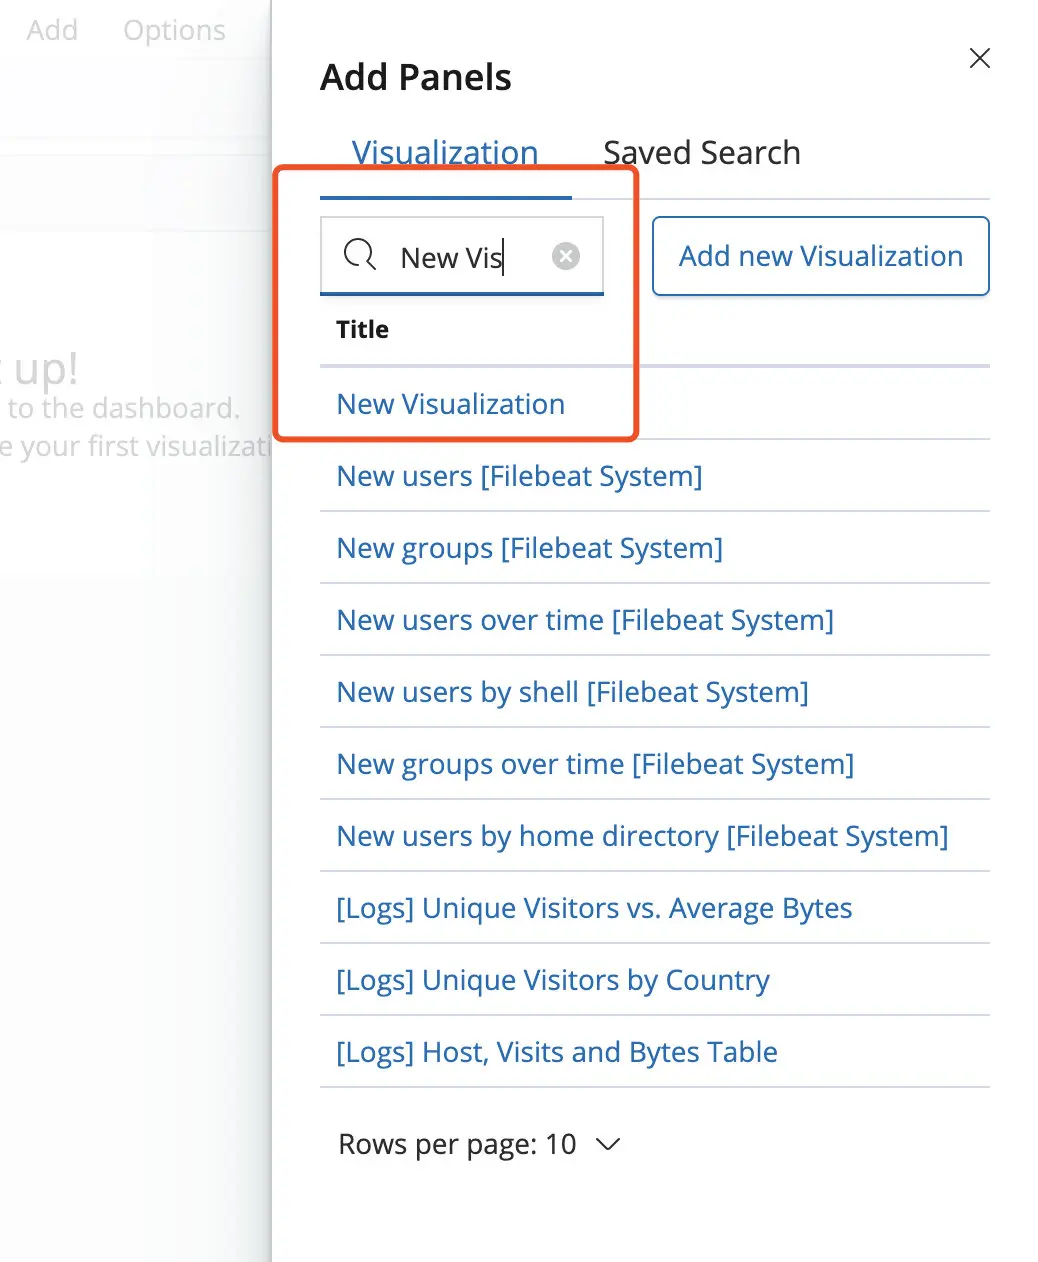Image resolution: width=1038 pixels, height=1262 pixels.
Task: Add New users by home directory
Action: click(642, 836)
